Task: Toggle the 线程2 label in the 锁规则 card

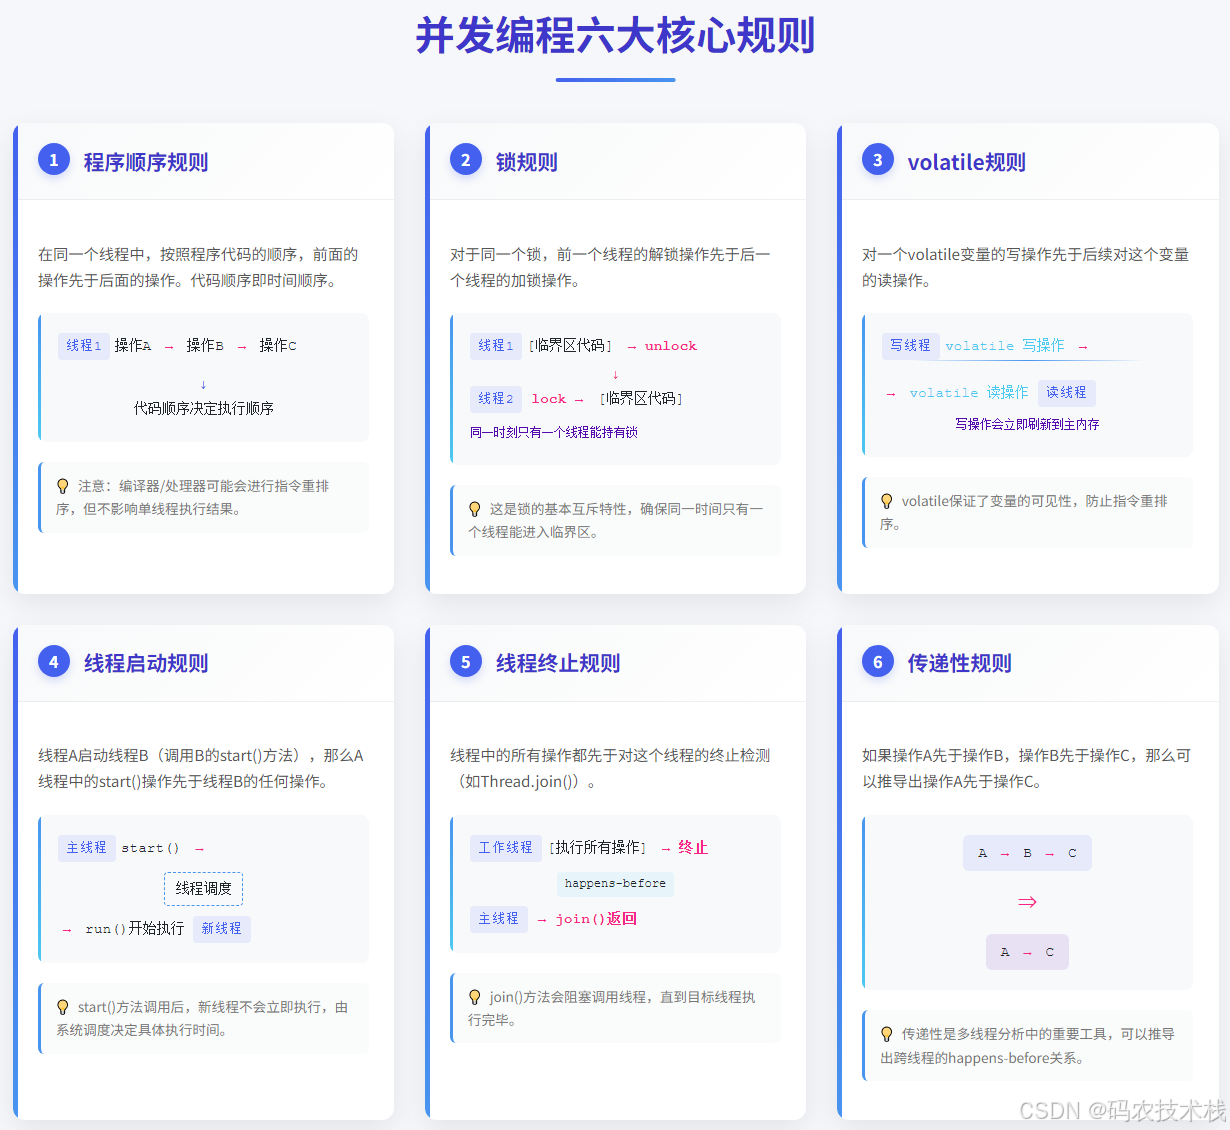Action: tap(495, 398)
